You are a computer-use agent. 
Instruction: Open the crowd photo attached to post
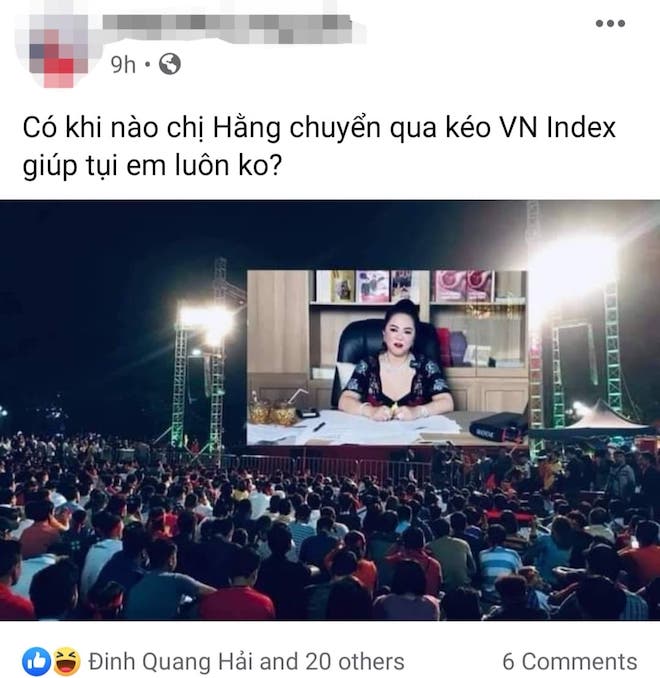(330, 410)
